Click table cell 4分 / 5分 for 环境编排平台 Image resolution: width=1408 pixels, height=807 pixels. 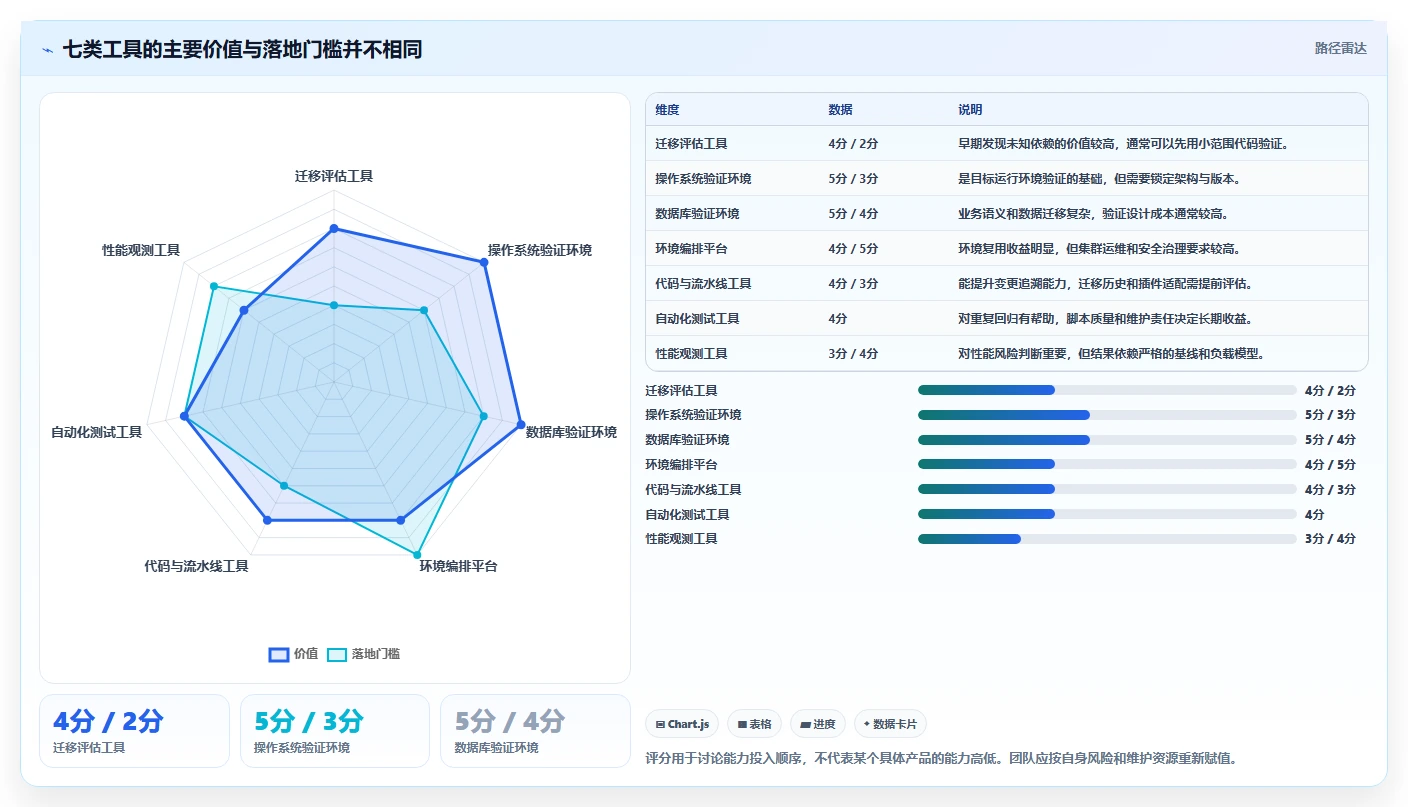[x=853, y=249]
